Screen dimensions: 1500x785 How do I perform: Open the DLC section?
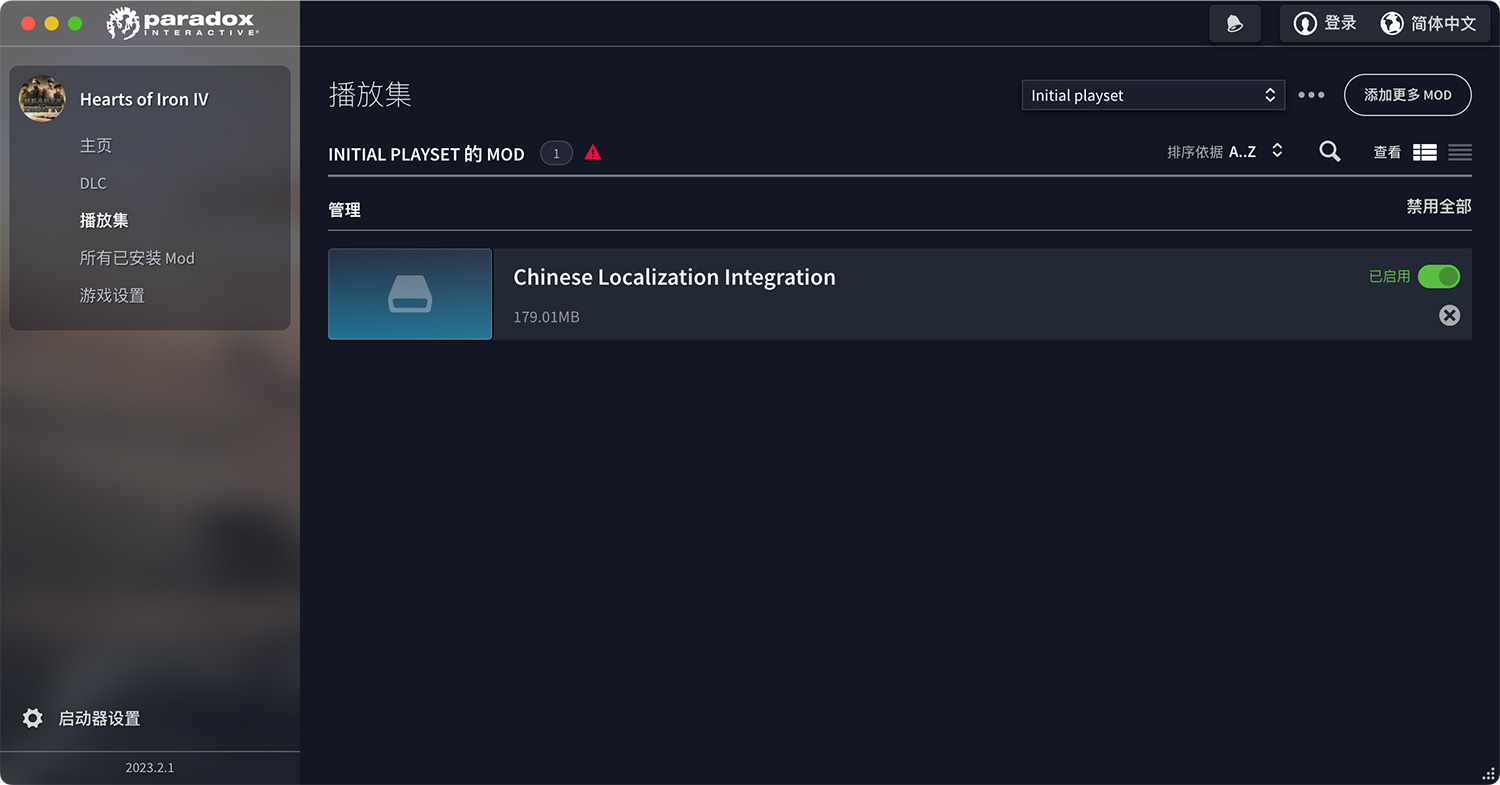coord(93,183)
